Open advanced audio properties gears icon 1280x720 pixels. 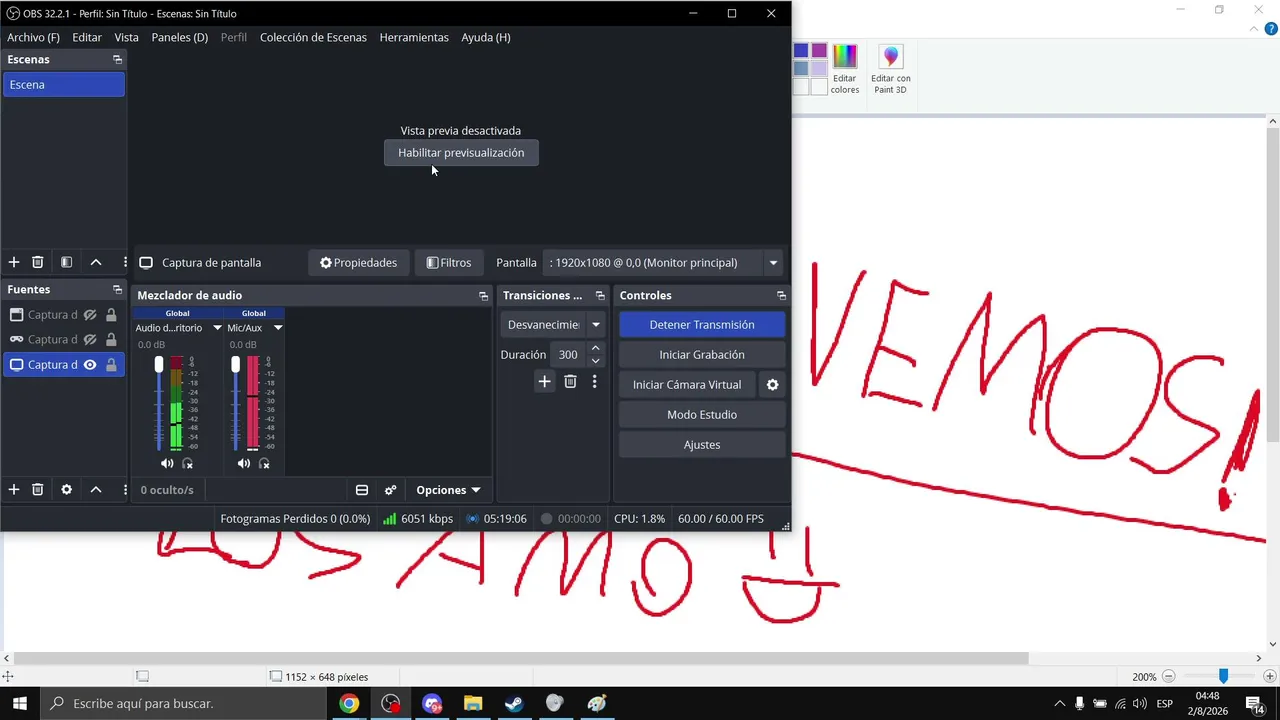point(390,490)
